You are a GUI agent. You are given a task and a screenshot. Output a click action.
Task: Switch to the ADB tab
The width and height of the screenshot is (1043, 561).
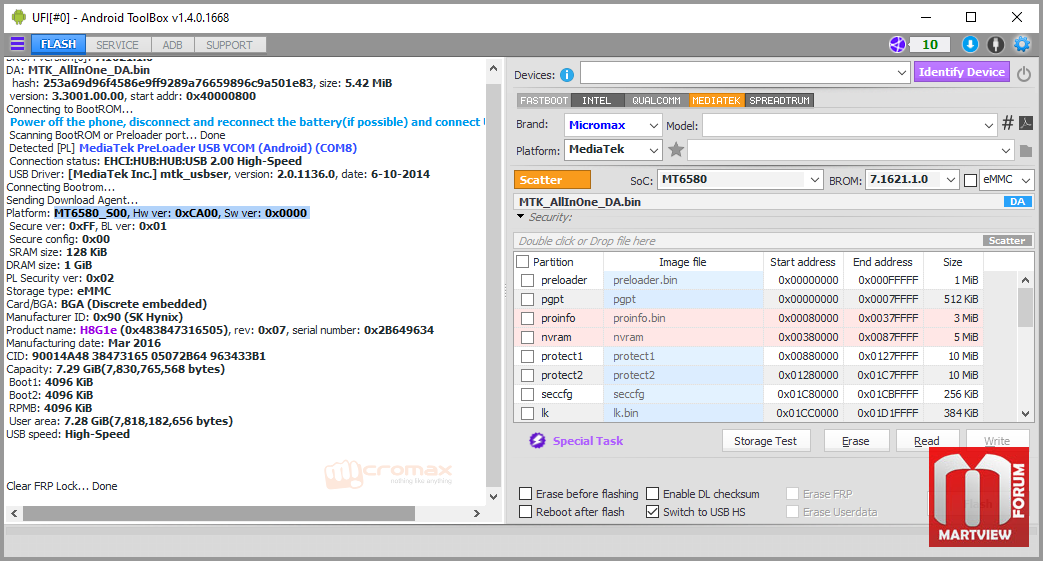coord(172,45)
